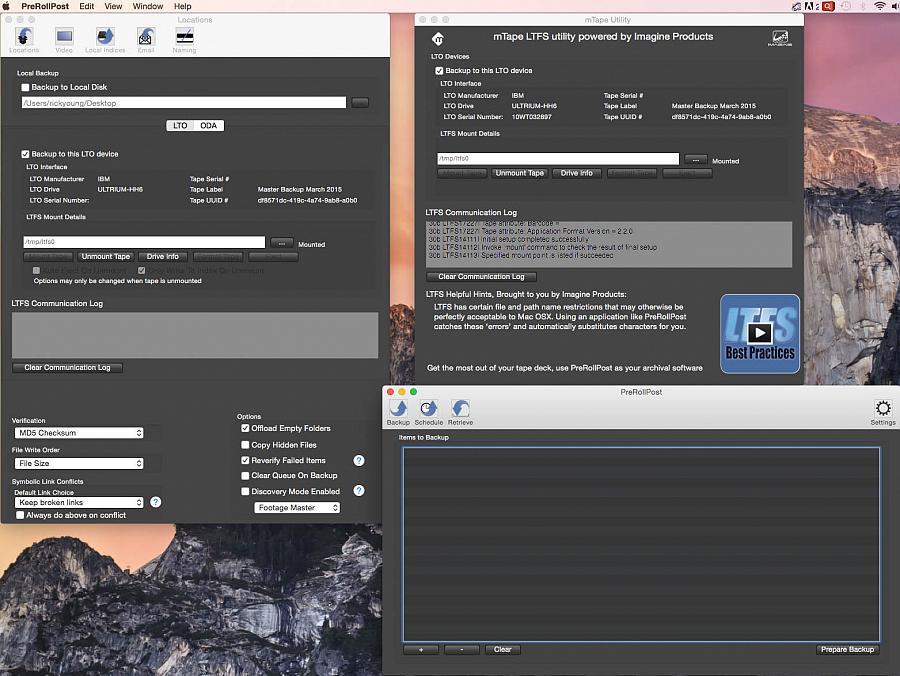The image size is (900, 676).
Task: Enable Clear Queue On Backup option
Action: click(245, 476)
